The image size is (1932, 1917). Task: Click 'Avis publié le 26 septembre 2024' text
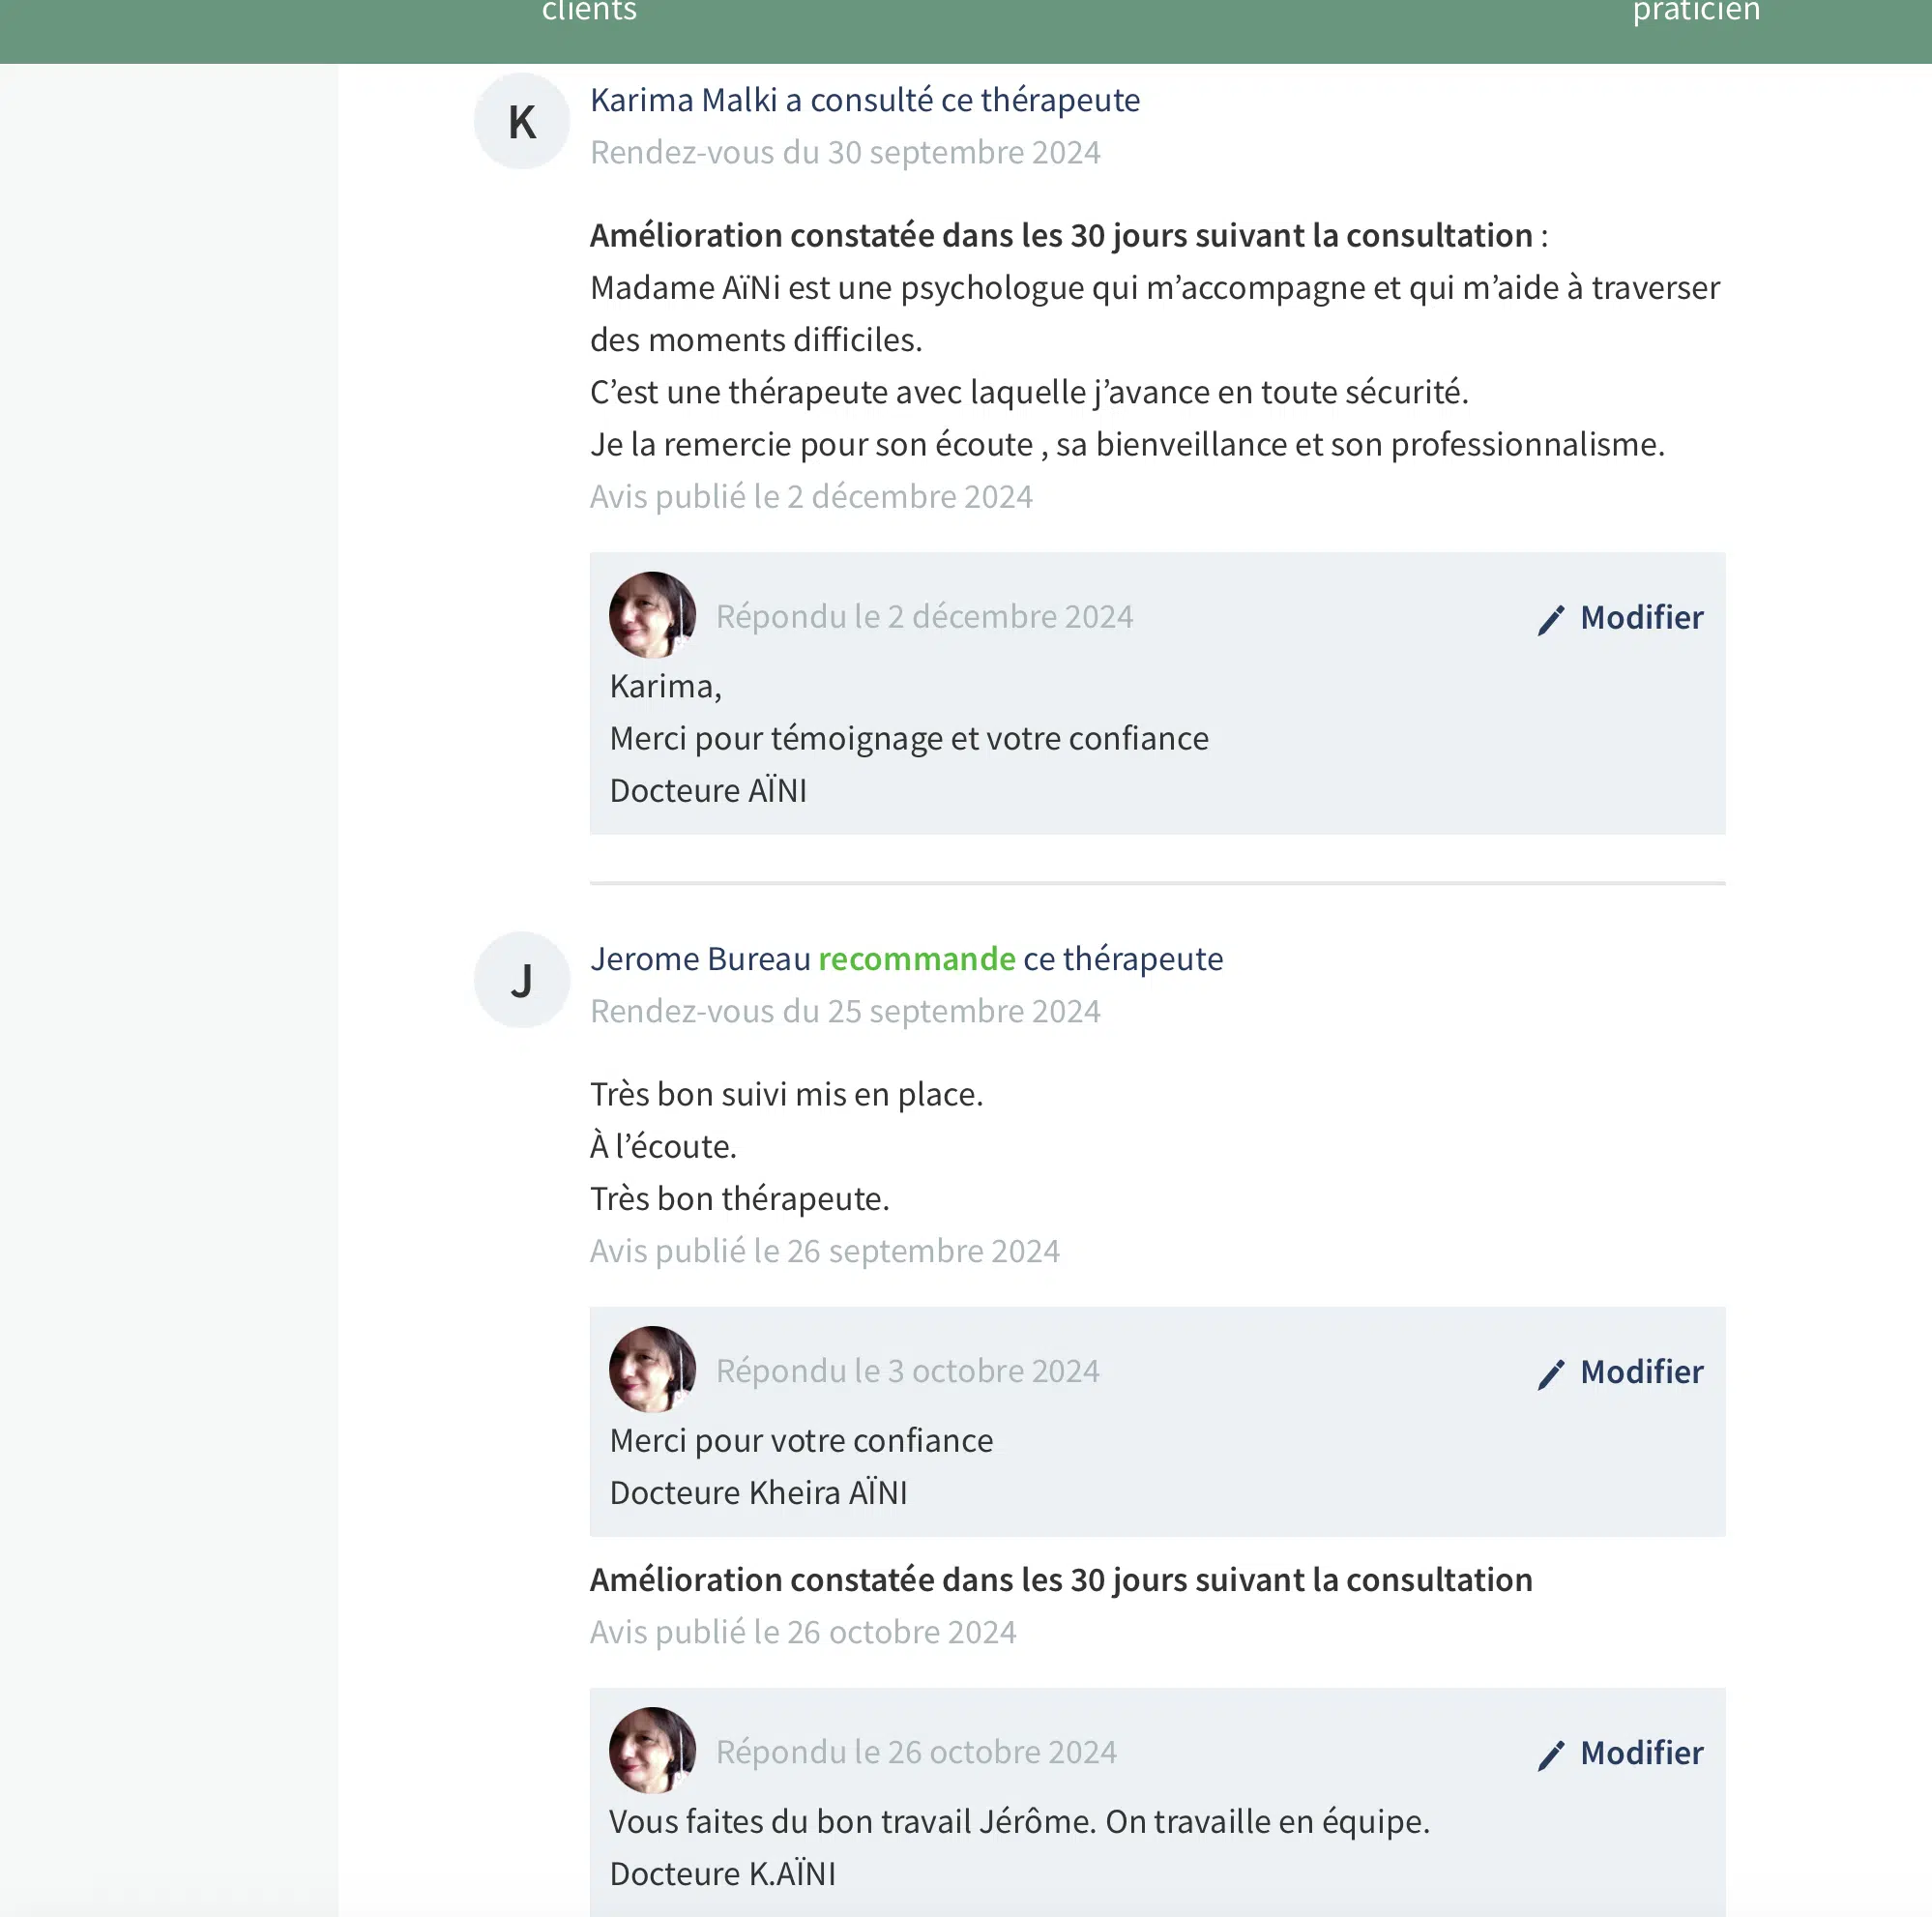pyautogui.click(x=824, y=1251)
